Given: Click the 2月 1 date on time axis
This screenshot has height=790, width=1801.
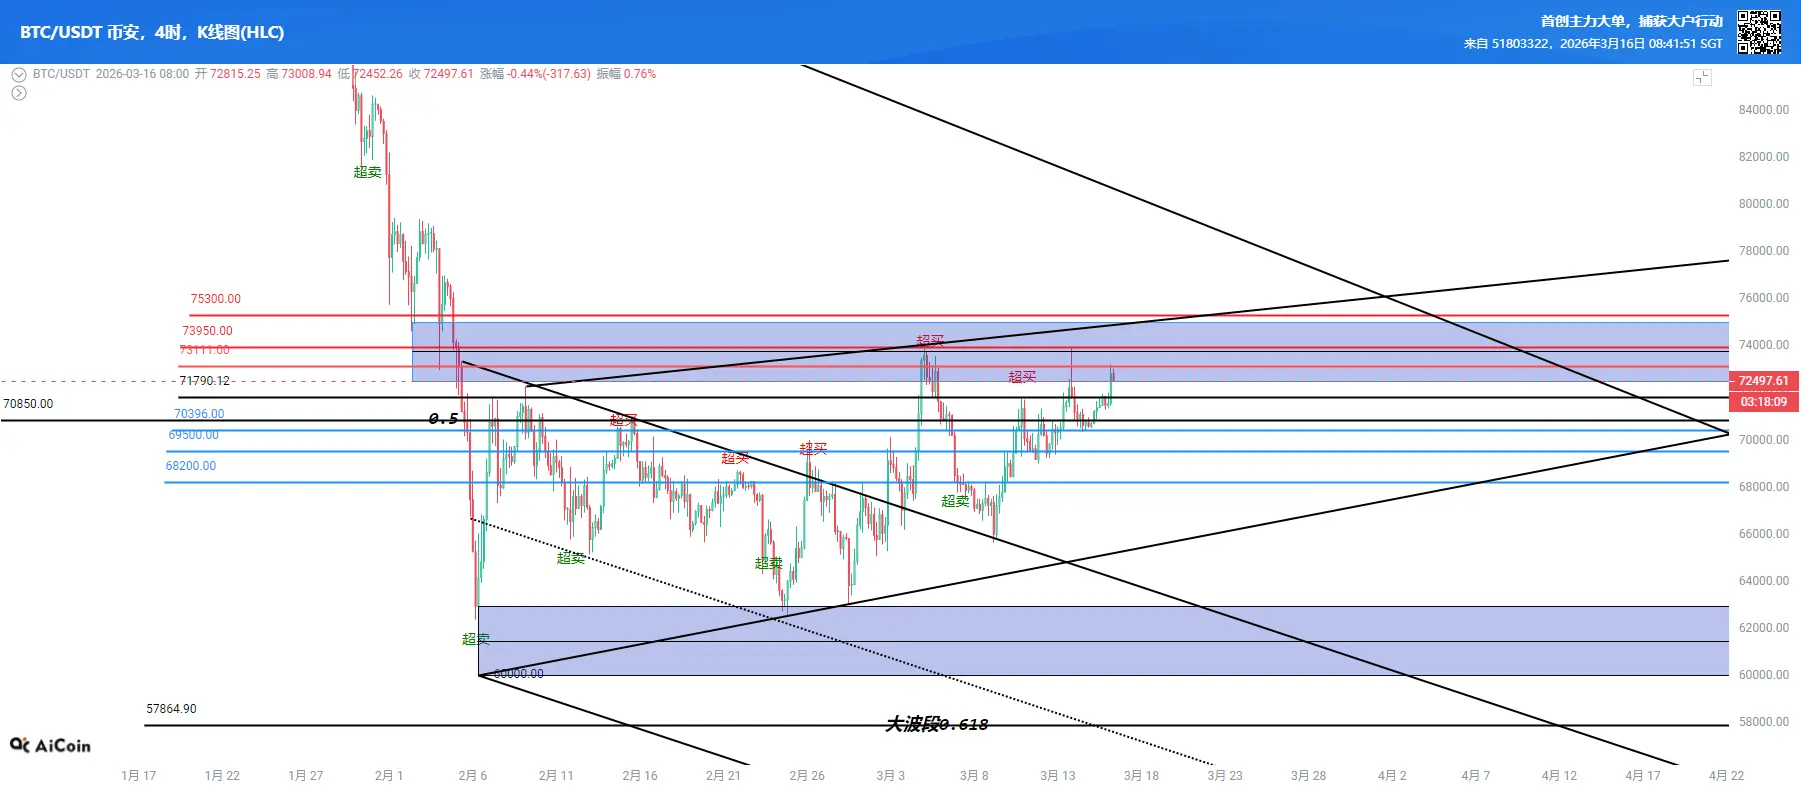Looking at the screenshot, I should click(x=389, y=776).
